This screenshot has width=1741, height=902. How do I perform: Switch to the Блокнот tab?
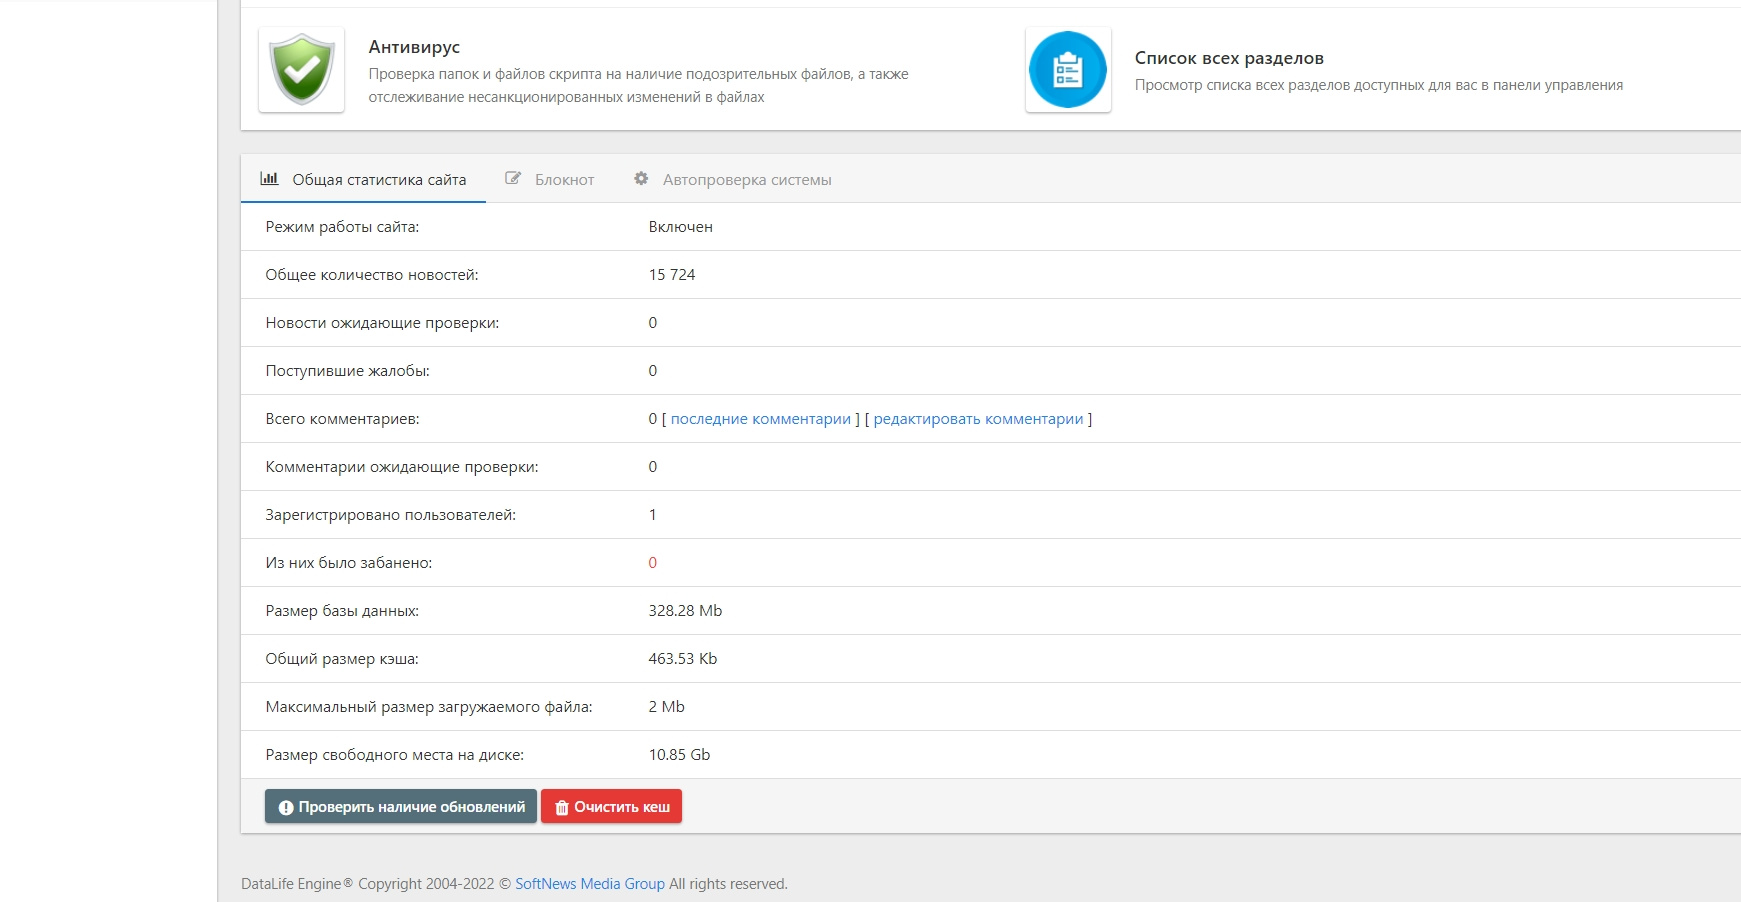tap(550, 180)
